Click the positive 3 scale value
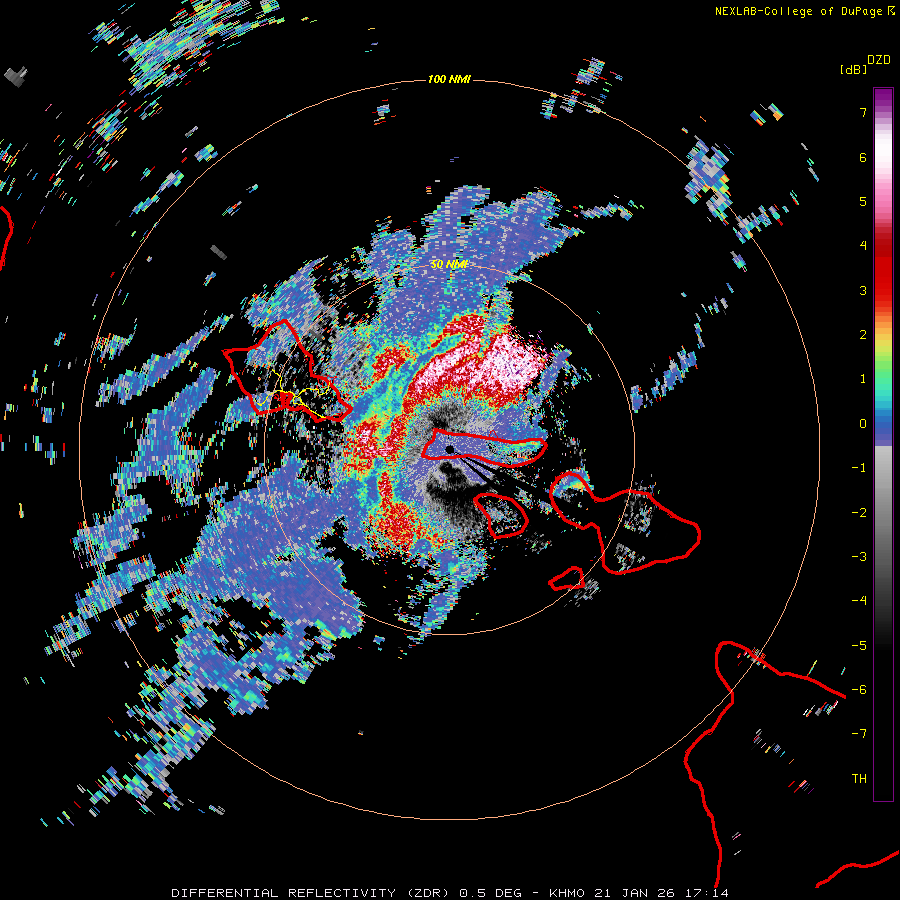 (x=863, y=290)
